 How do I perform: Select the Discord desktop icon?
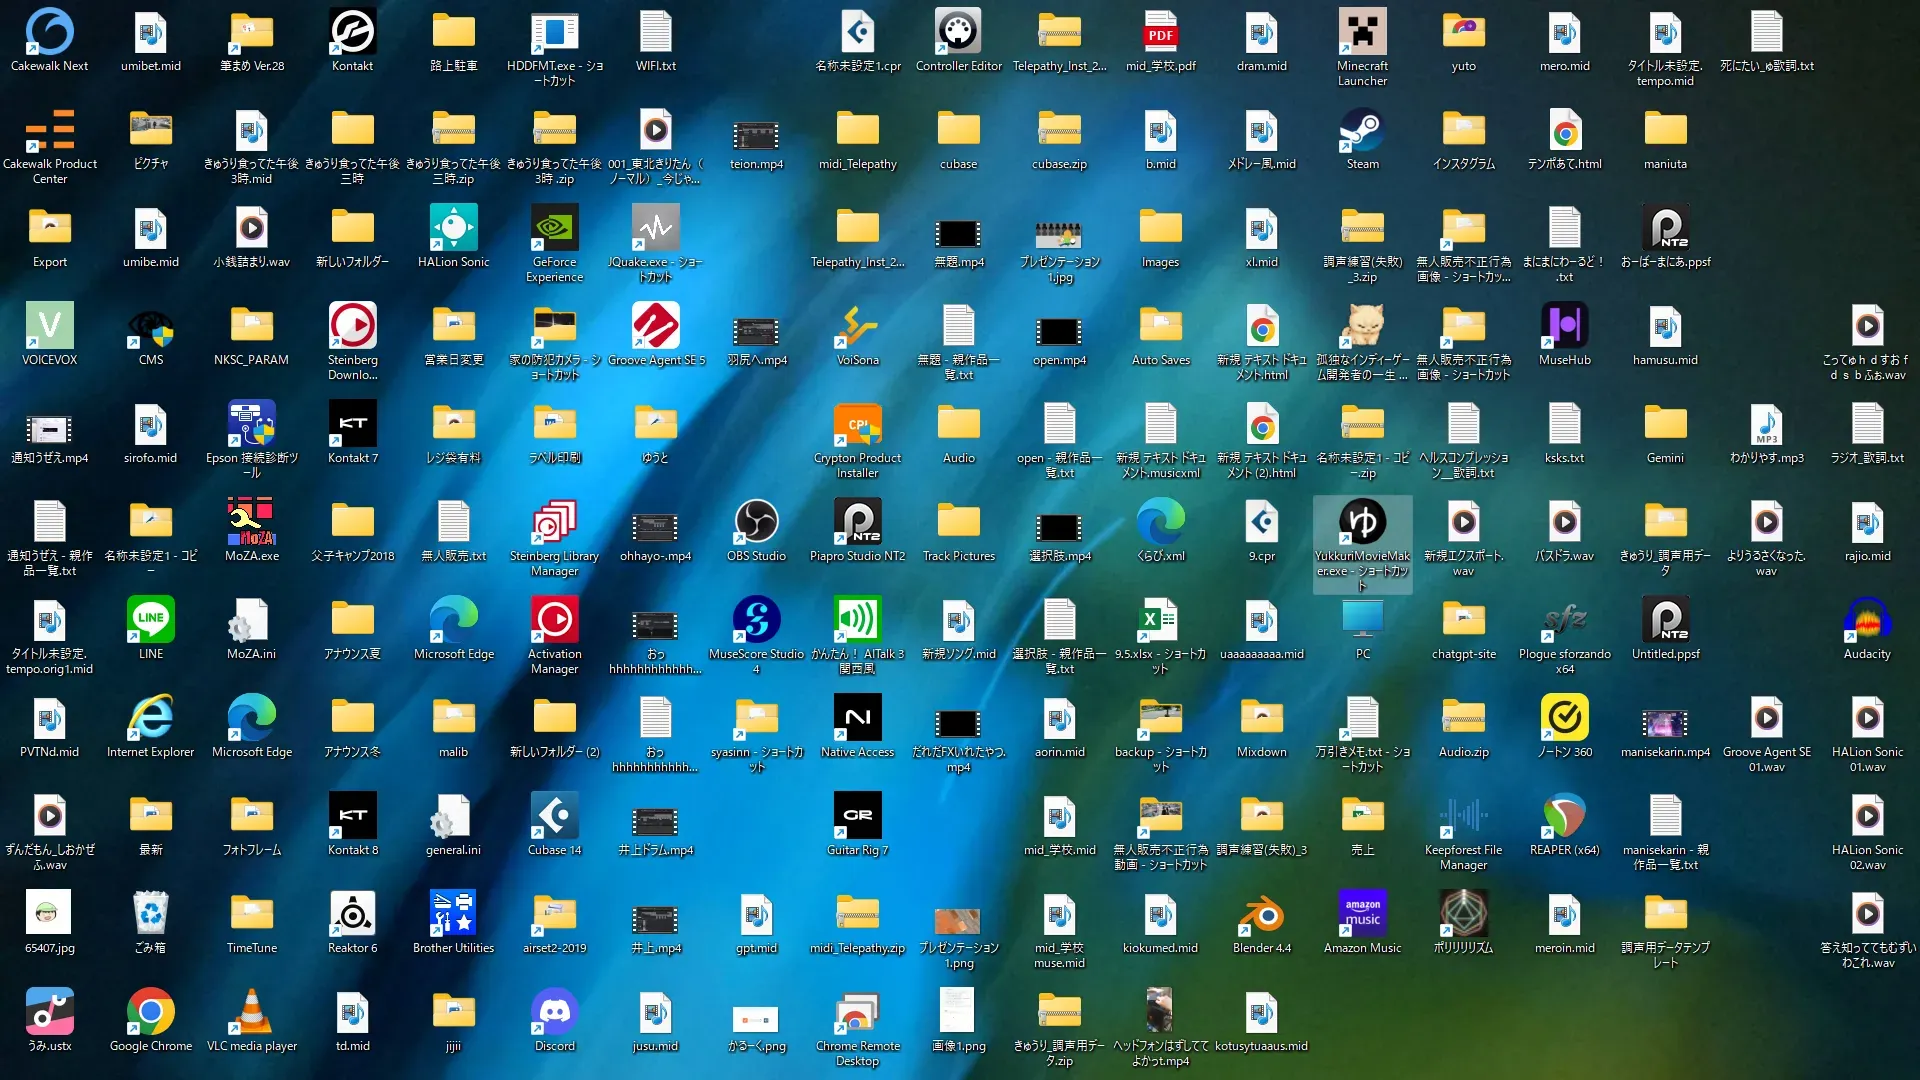[x=554, y=1013]
